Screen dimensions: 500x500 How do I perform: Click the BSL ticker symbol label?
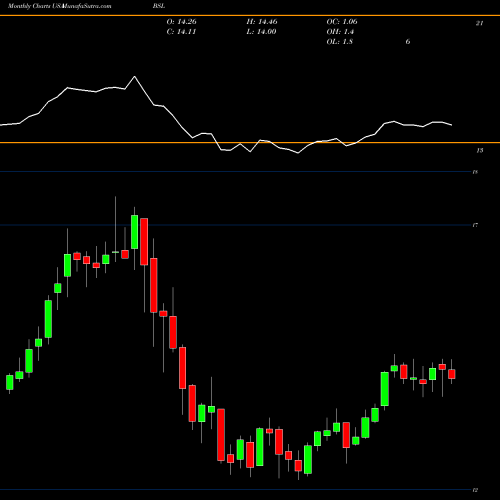(159, 6)
